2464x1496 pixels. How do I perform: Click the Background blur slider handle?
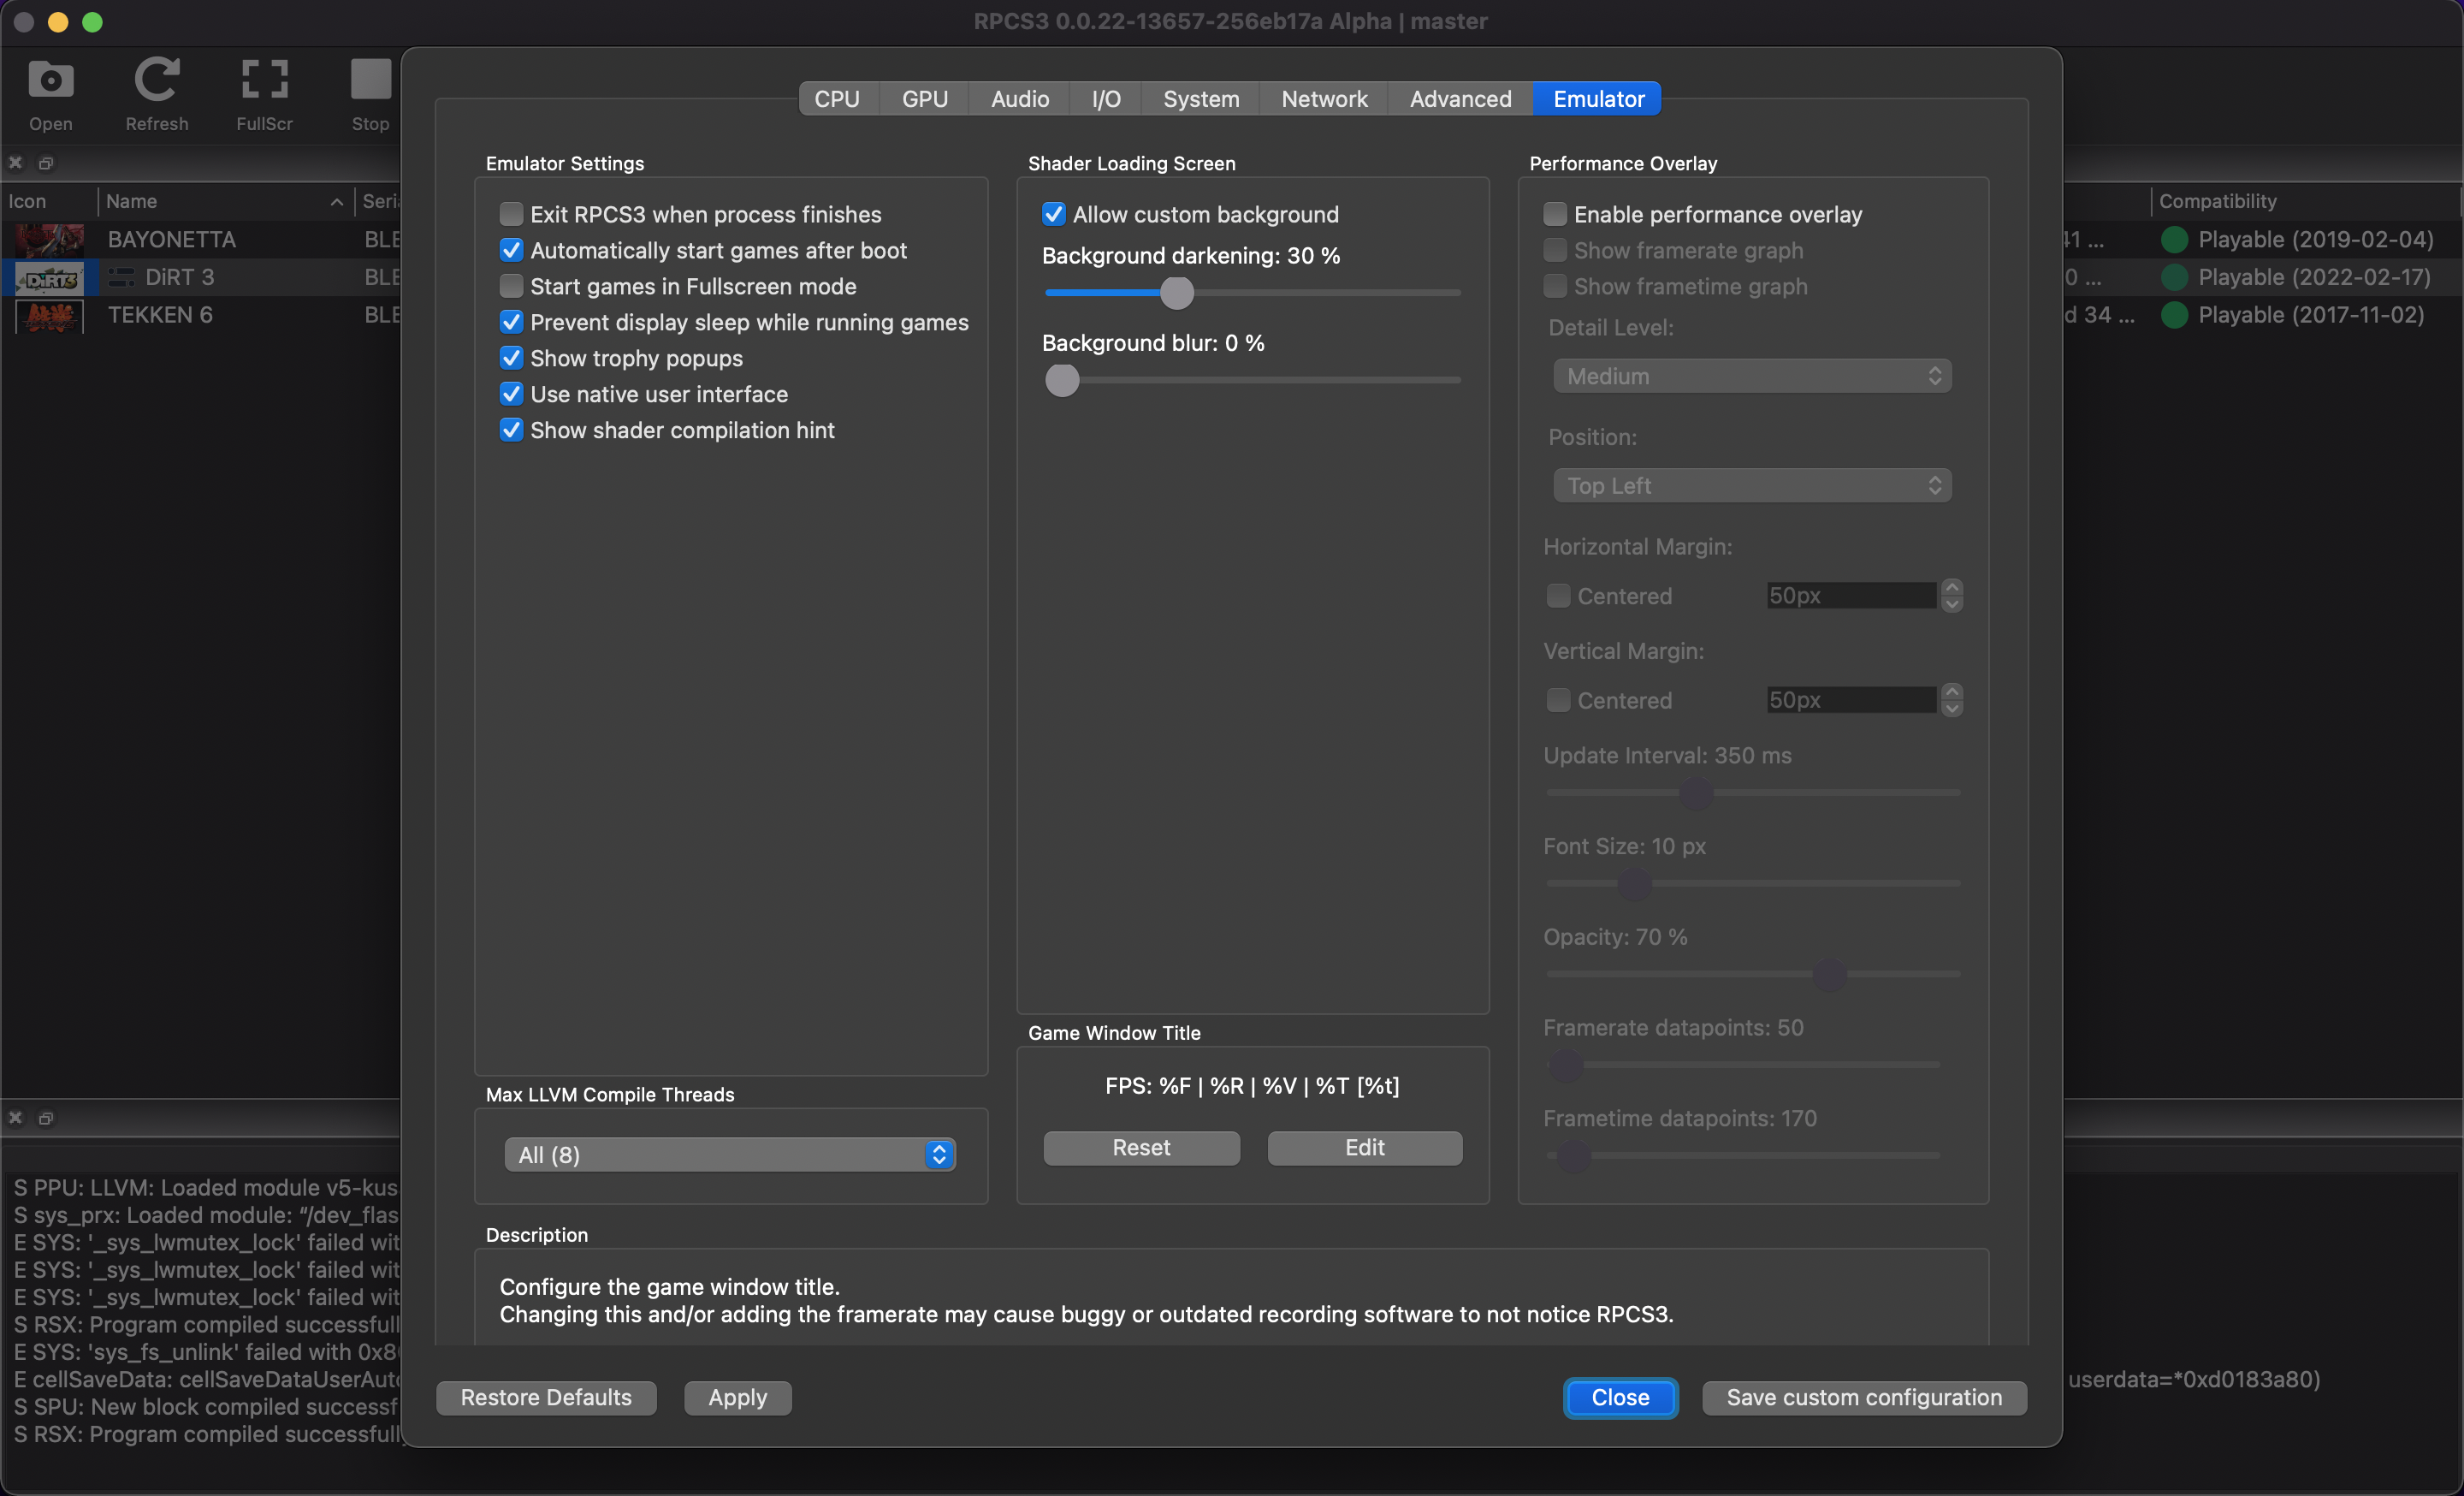[x=1062, y=380]
